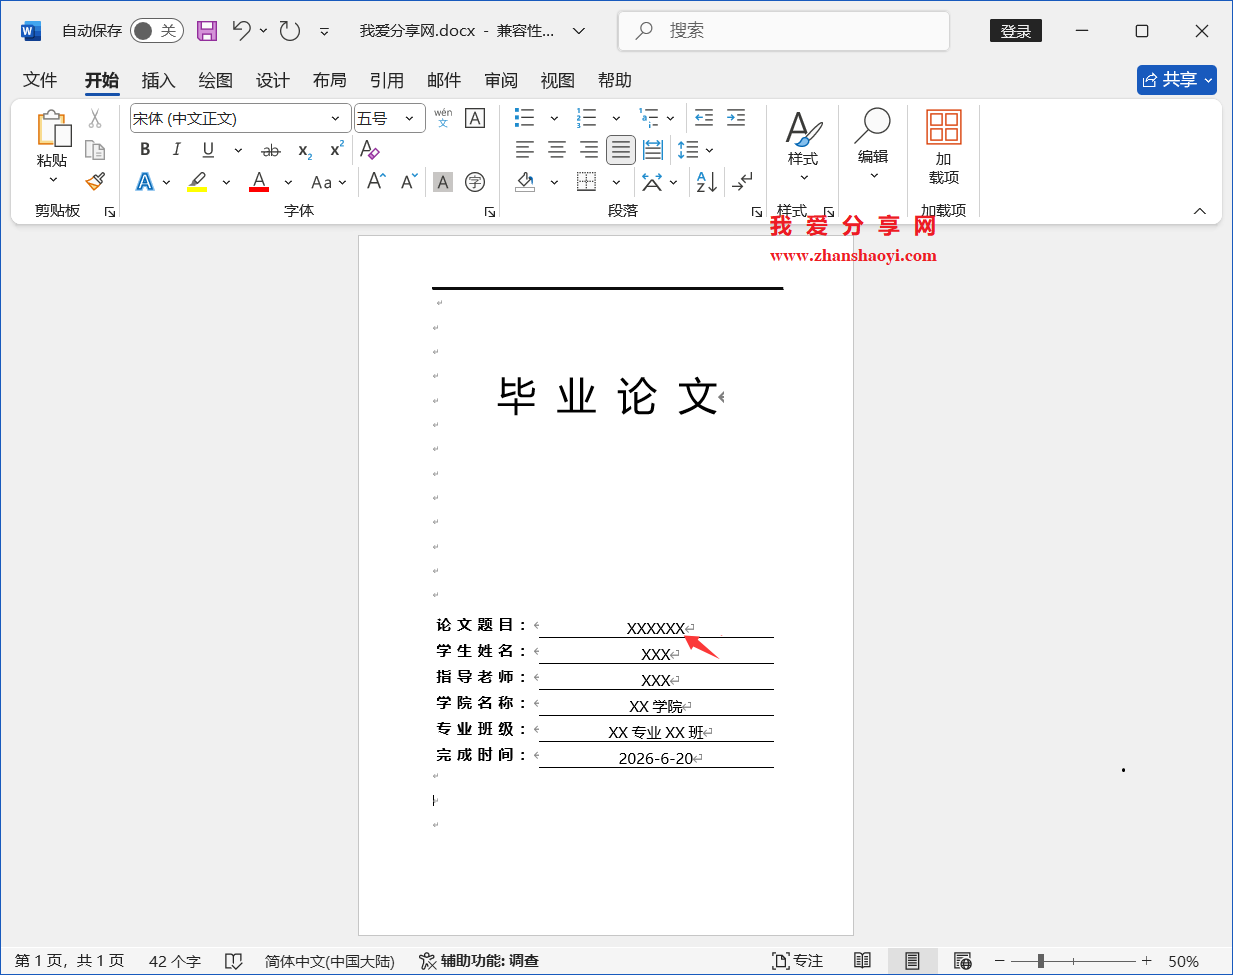
Task: Toggle show paragraph marks
Action: [x=742, y=181]
